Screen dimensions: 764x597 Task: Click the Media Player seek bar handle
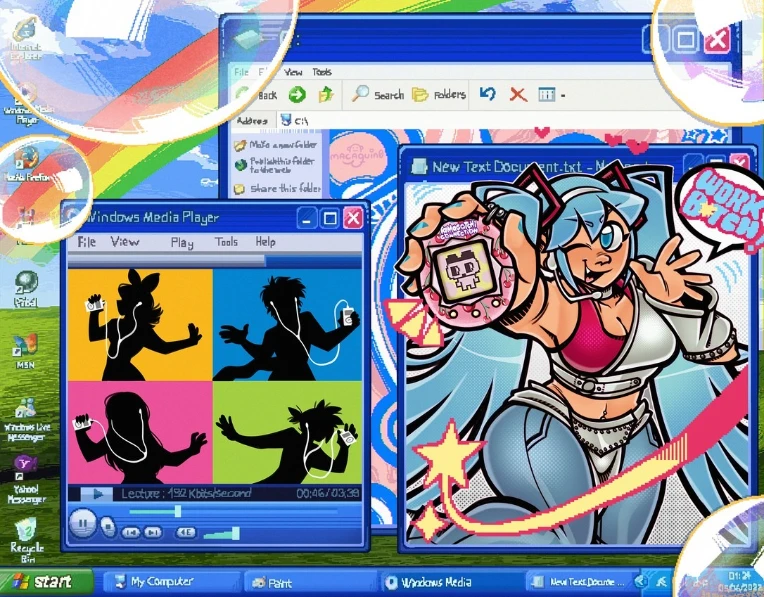(178, 511)
